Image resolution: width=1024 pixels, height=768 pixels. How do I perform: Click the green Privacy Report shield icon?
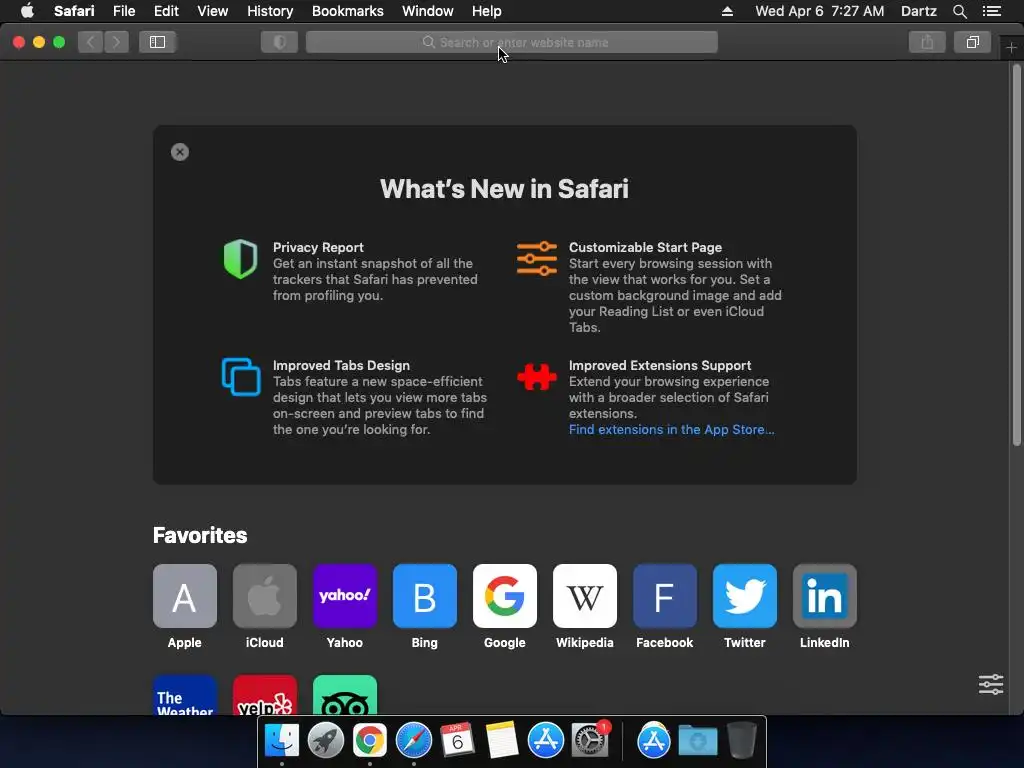pos(240,259)
